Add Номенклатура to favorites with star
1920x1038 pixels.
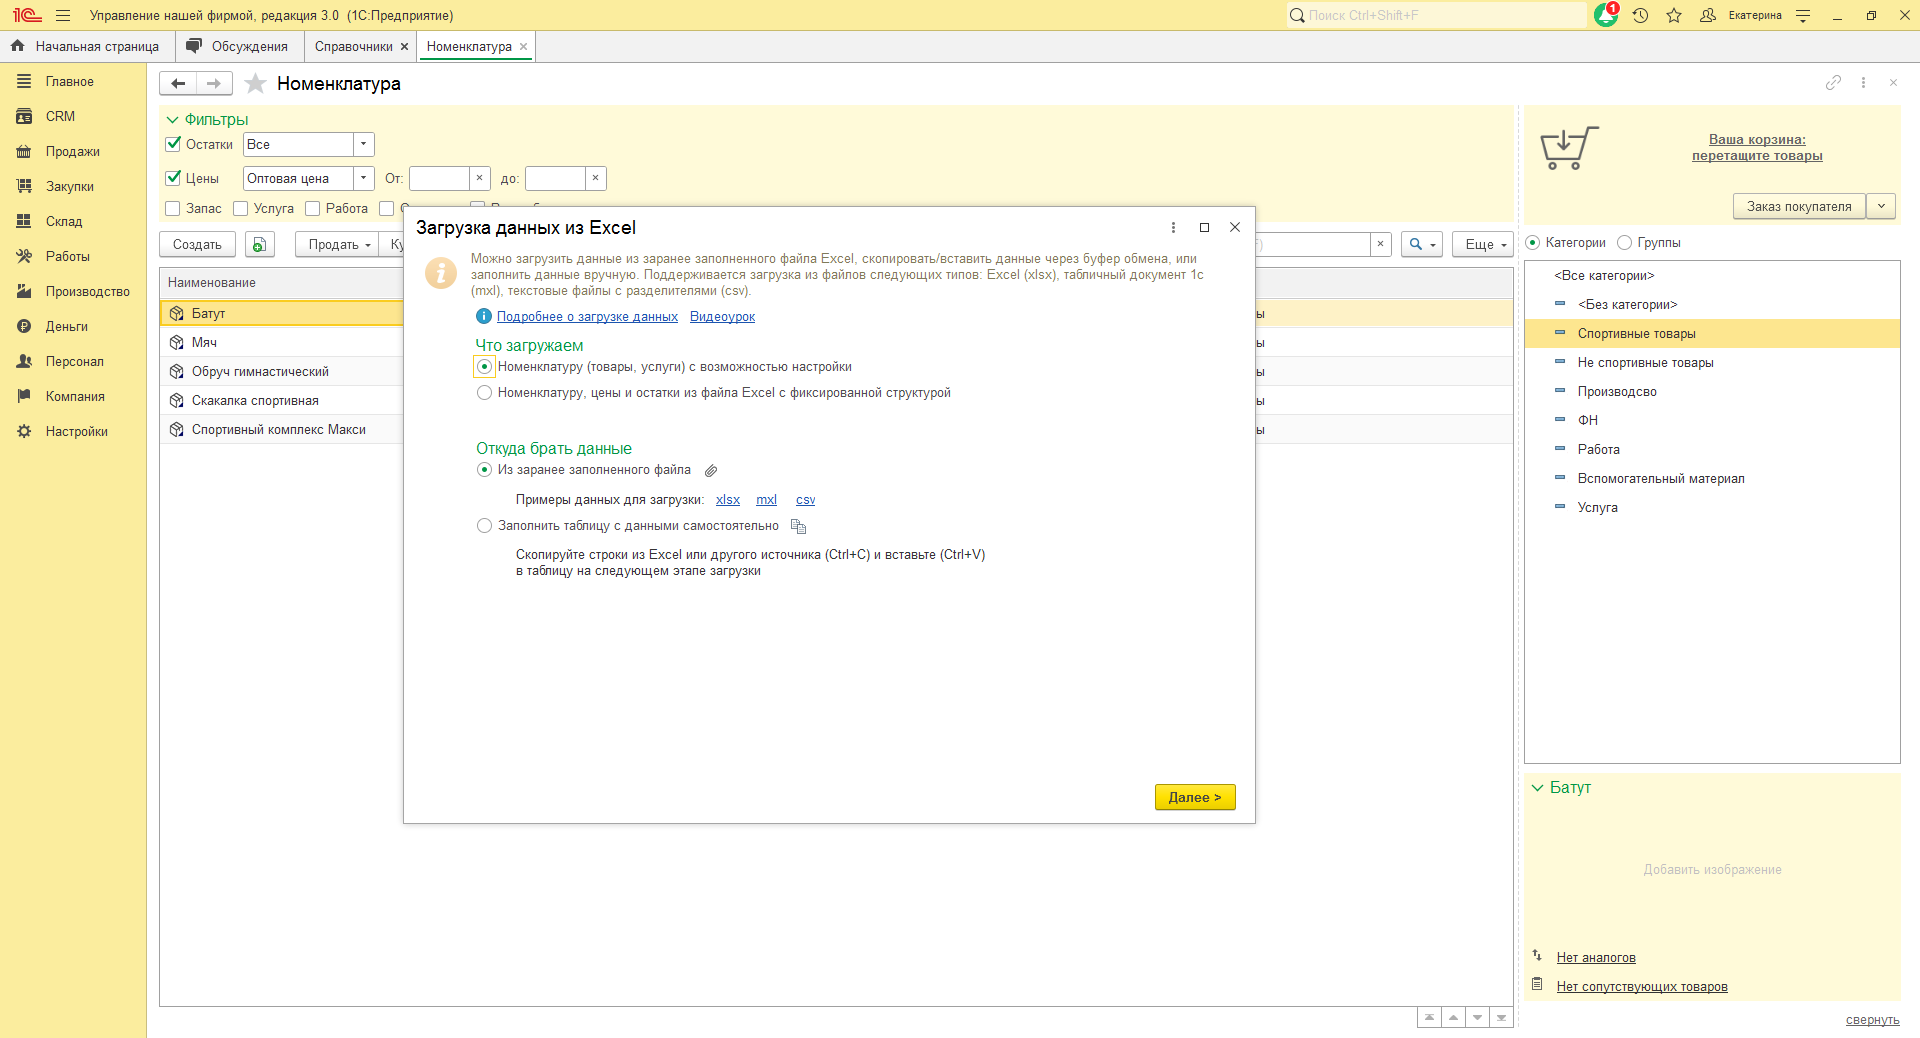point(256,84)
